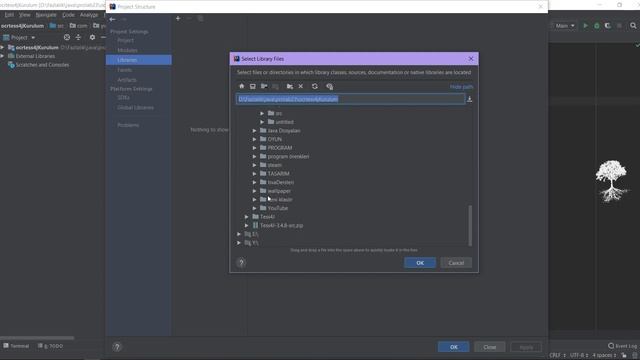This screenshot has width=640, height=360.
Task: Click Close in Project Structure window
Action: tap(490, 347)
